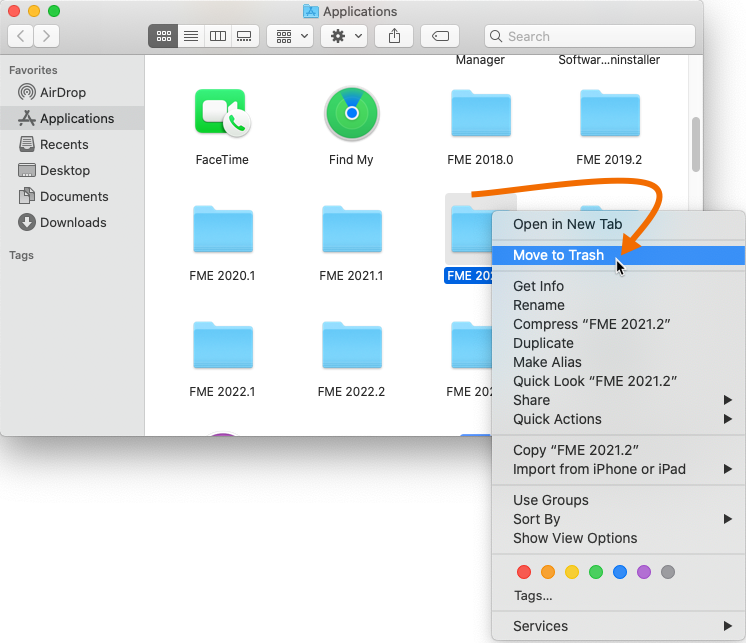Go back with the back arrow button
The height and width of the screenshot is (643, 746).
tap(20, 36)
